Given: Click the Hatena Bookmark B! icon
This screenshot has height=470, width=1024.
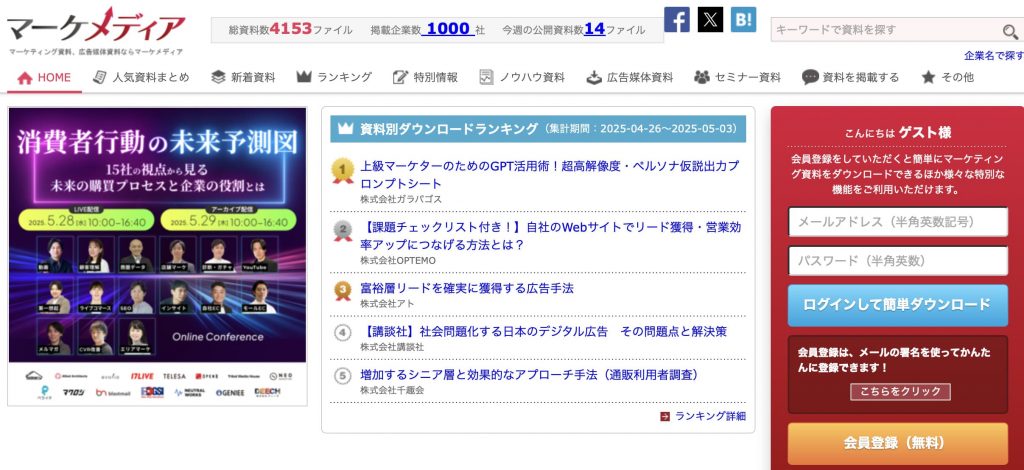Looking at the screenshot, I should click(x=743, y=19).
